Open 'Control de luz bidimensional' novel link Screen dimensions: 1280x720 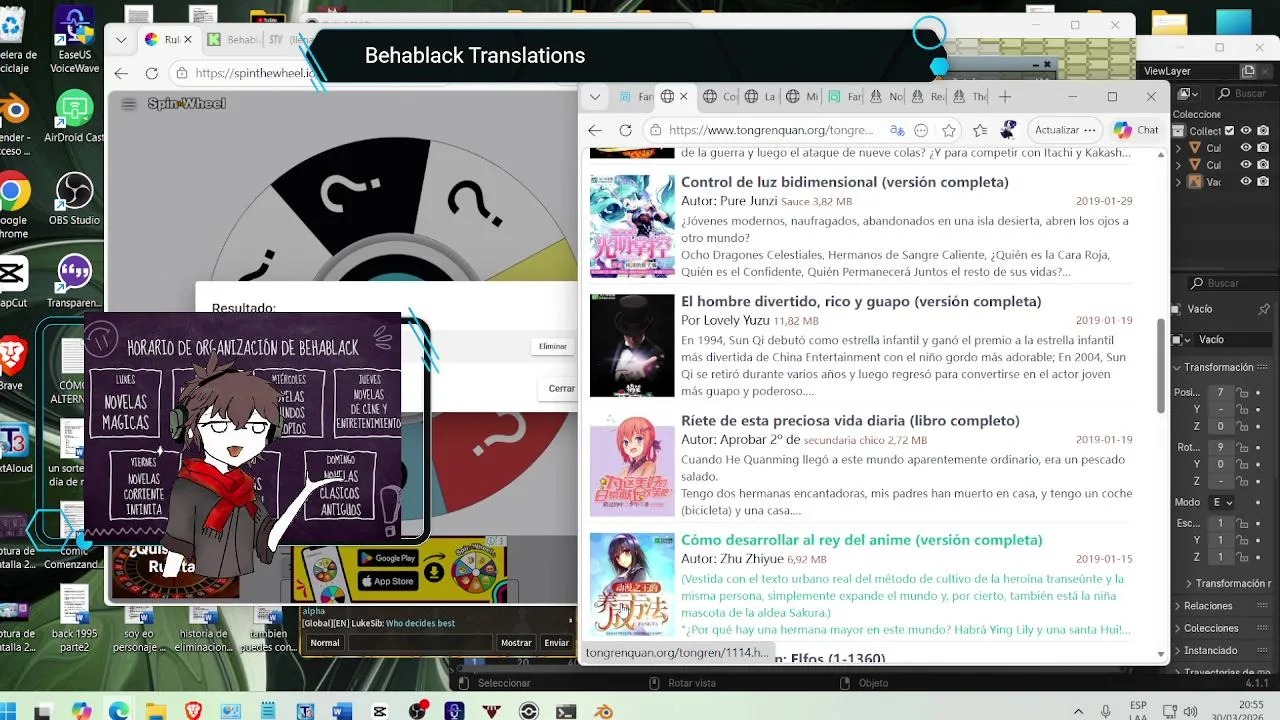pos(845,182)
